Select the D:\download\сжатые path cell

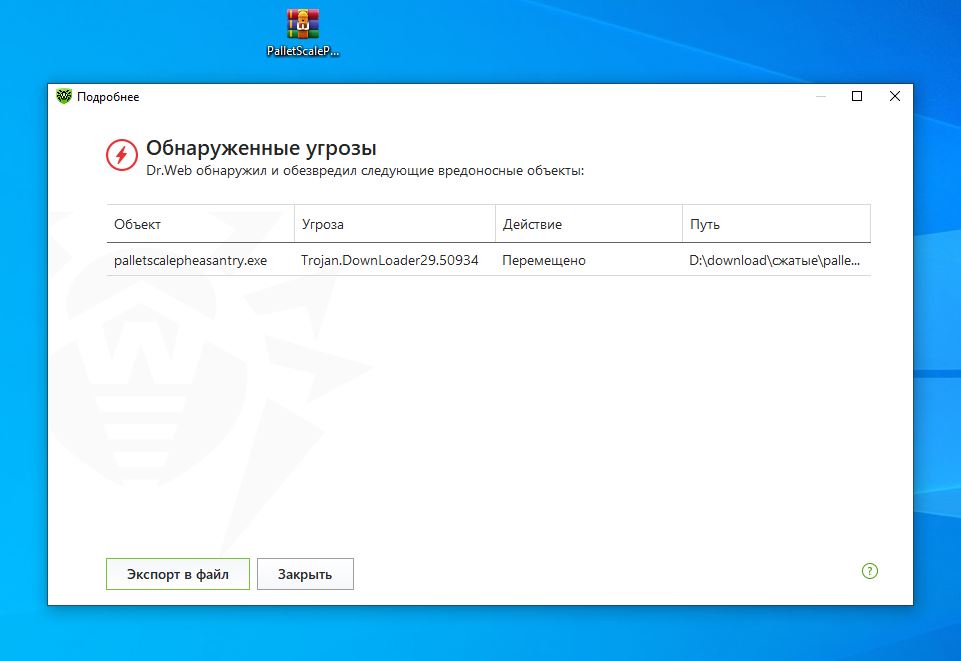coord(775,260)
